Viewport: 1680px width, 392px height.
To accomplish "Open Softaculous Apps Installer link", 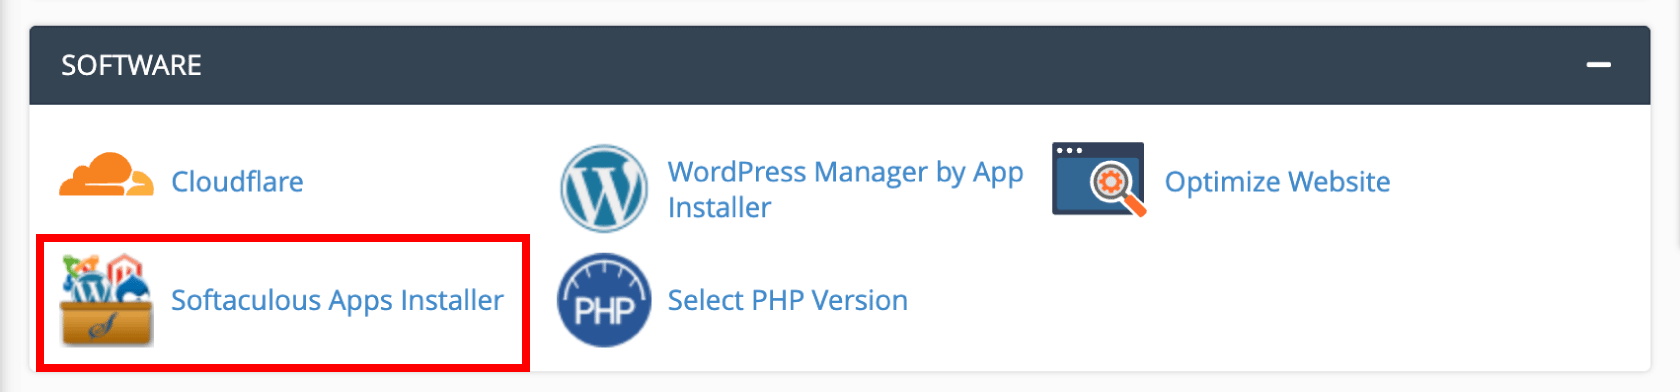I will [x=337, y=301].
